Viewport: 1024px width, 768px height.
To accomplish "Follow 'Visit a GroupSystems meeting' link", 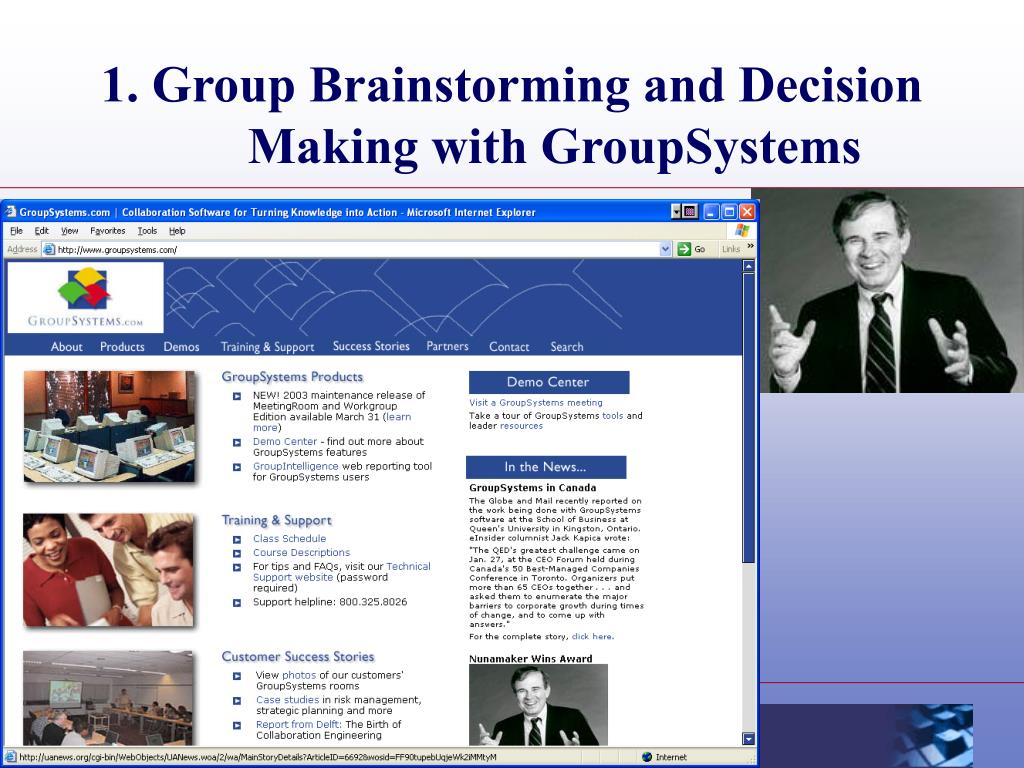I will pyautogui.click(x=536, y=402).
